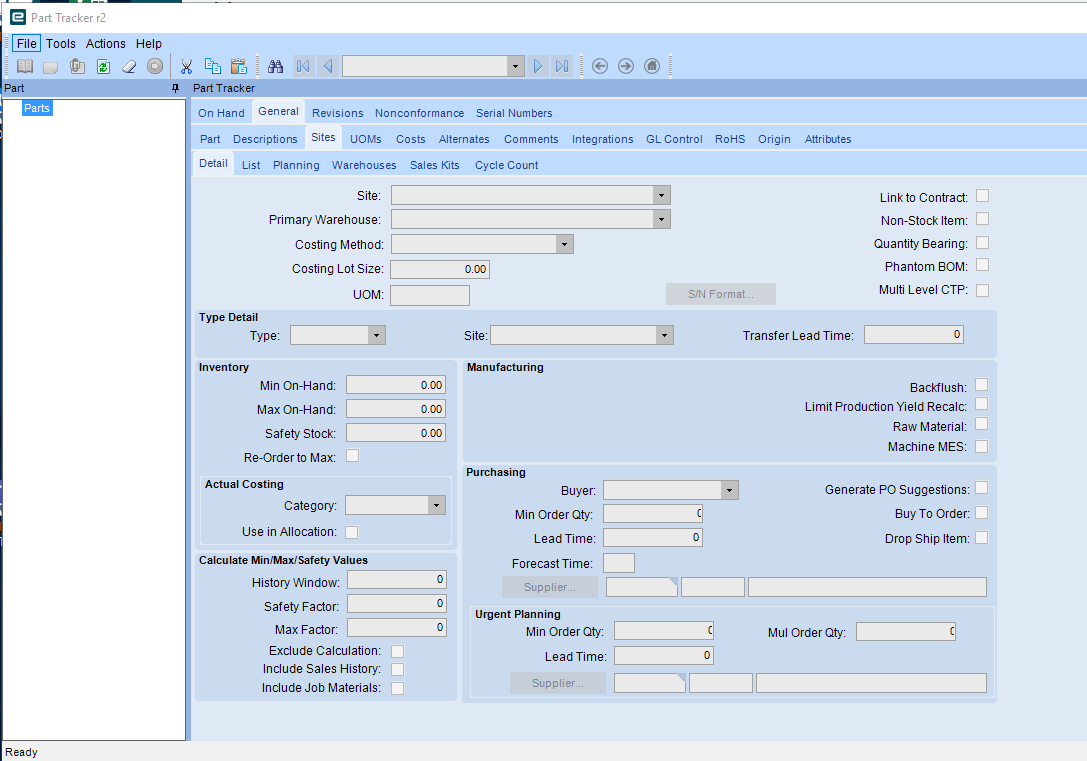Toggle the Backflush checkbox
This screenshot has height=761, width=1087.
(x=982, y=385)
